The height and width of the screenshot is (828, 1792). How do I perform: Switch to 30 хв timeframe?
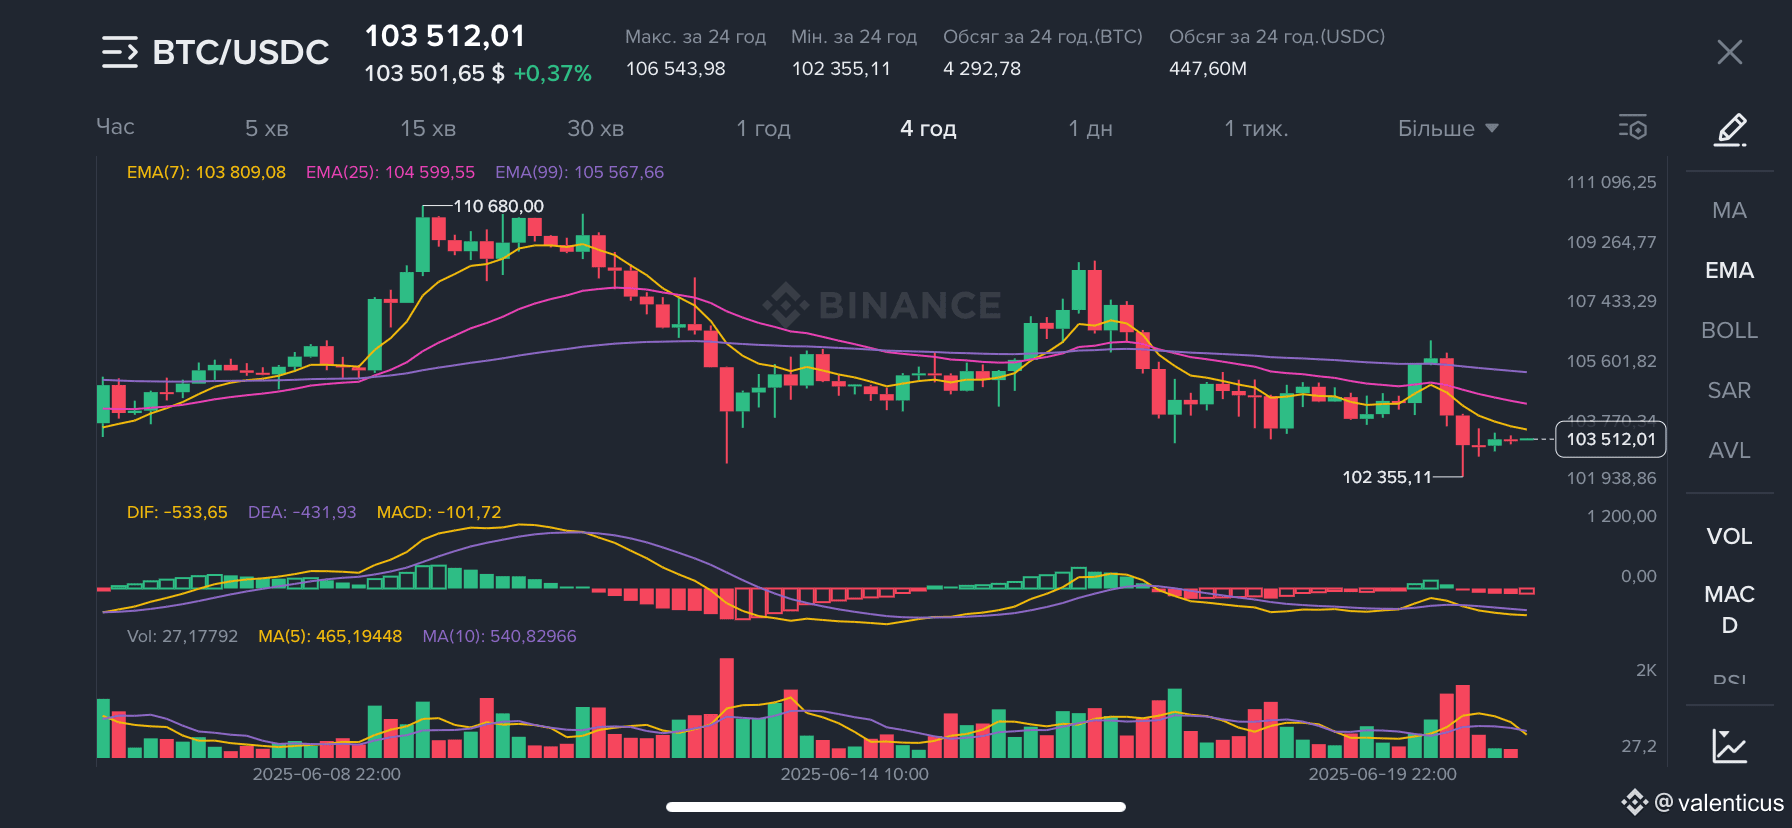point(595,128)
